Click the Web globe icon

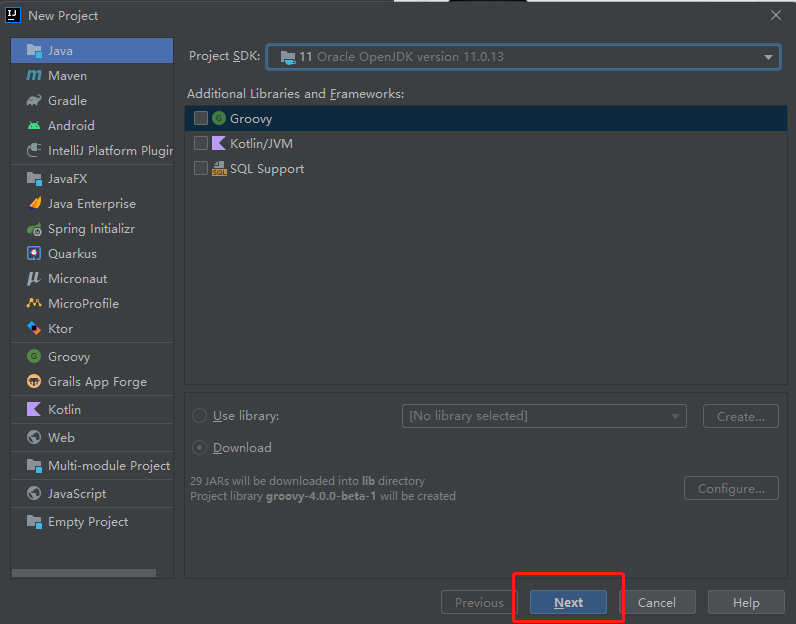pos(34,437)
